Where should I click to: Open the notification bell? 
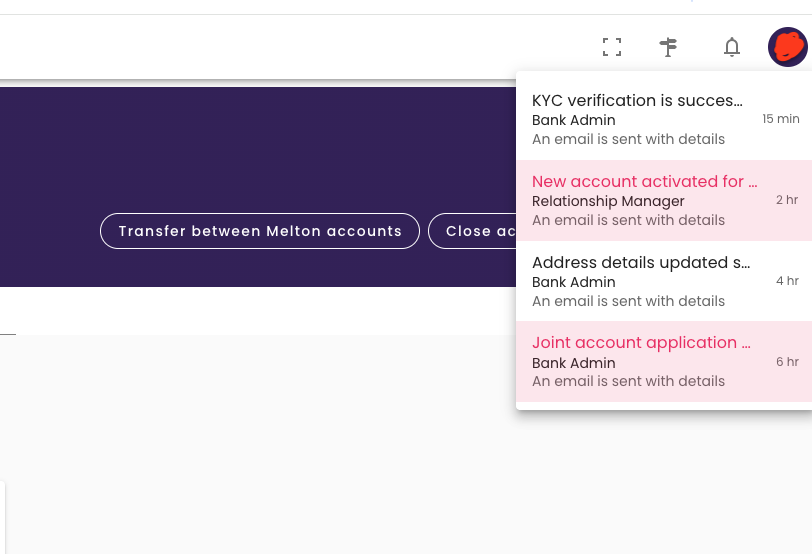[732, 47]
